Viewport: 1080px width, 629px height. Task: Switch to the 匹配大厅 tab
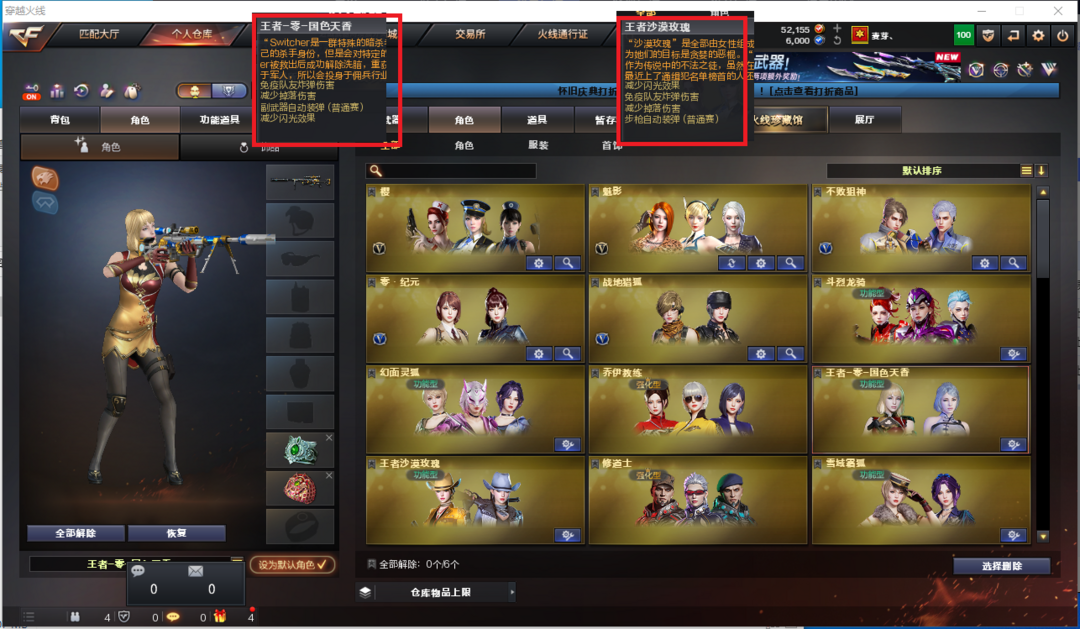tap(98, 34)
